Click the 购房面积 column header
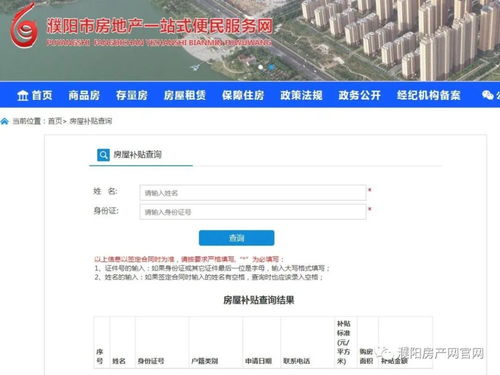The width and height of the screenshot is (500, 375). [x=366, y=356]
